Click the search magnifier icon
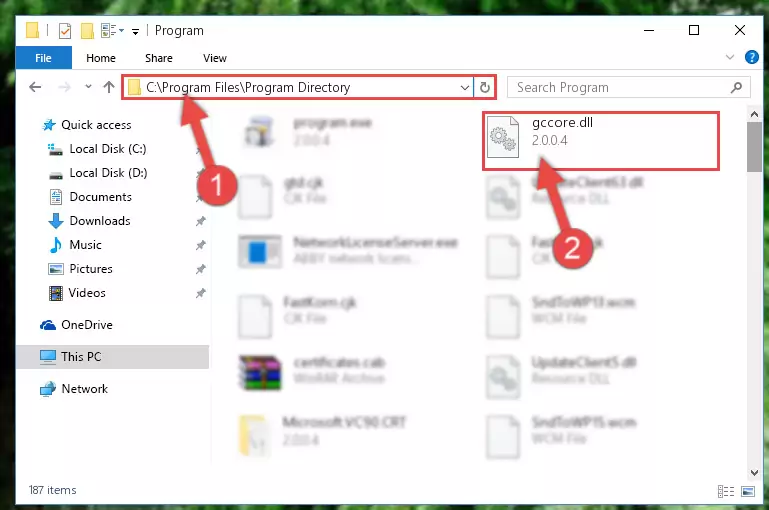Image resolution: width=769 pixels, height=510 pixels. (x=736, y=87)
